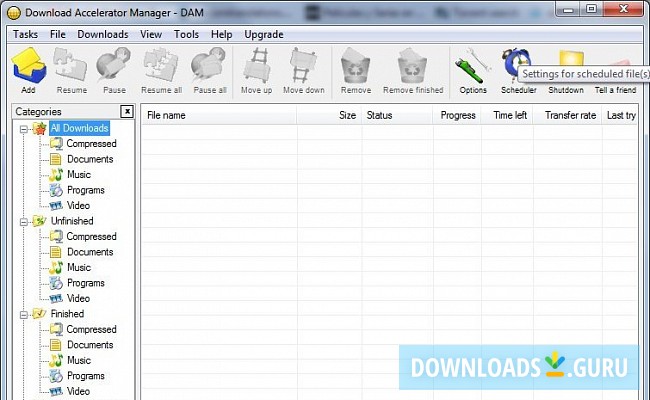Screen dimensions: 650x400
Task: Click the Programs disc icon under All Downloads
Action: click(x=56, y=190)
